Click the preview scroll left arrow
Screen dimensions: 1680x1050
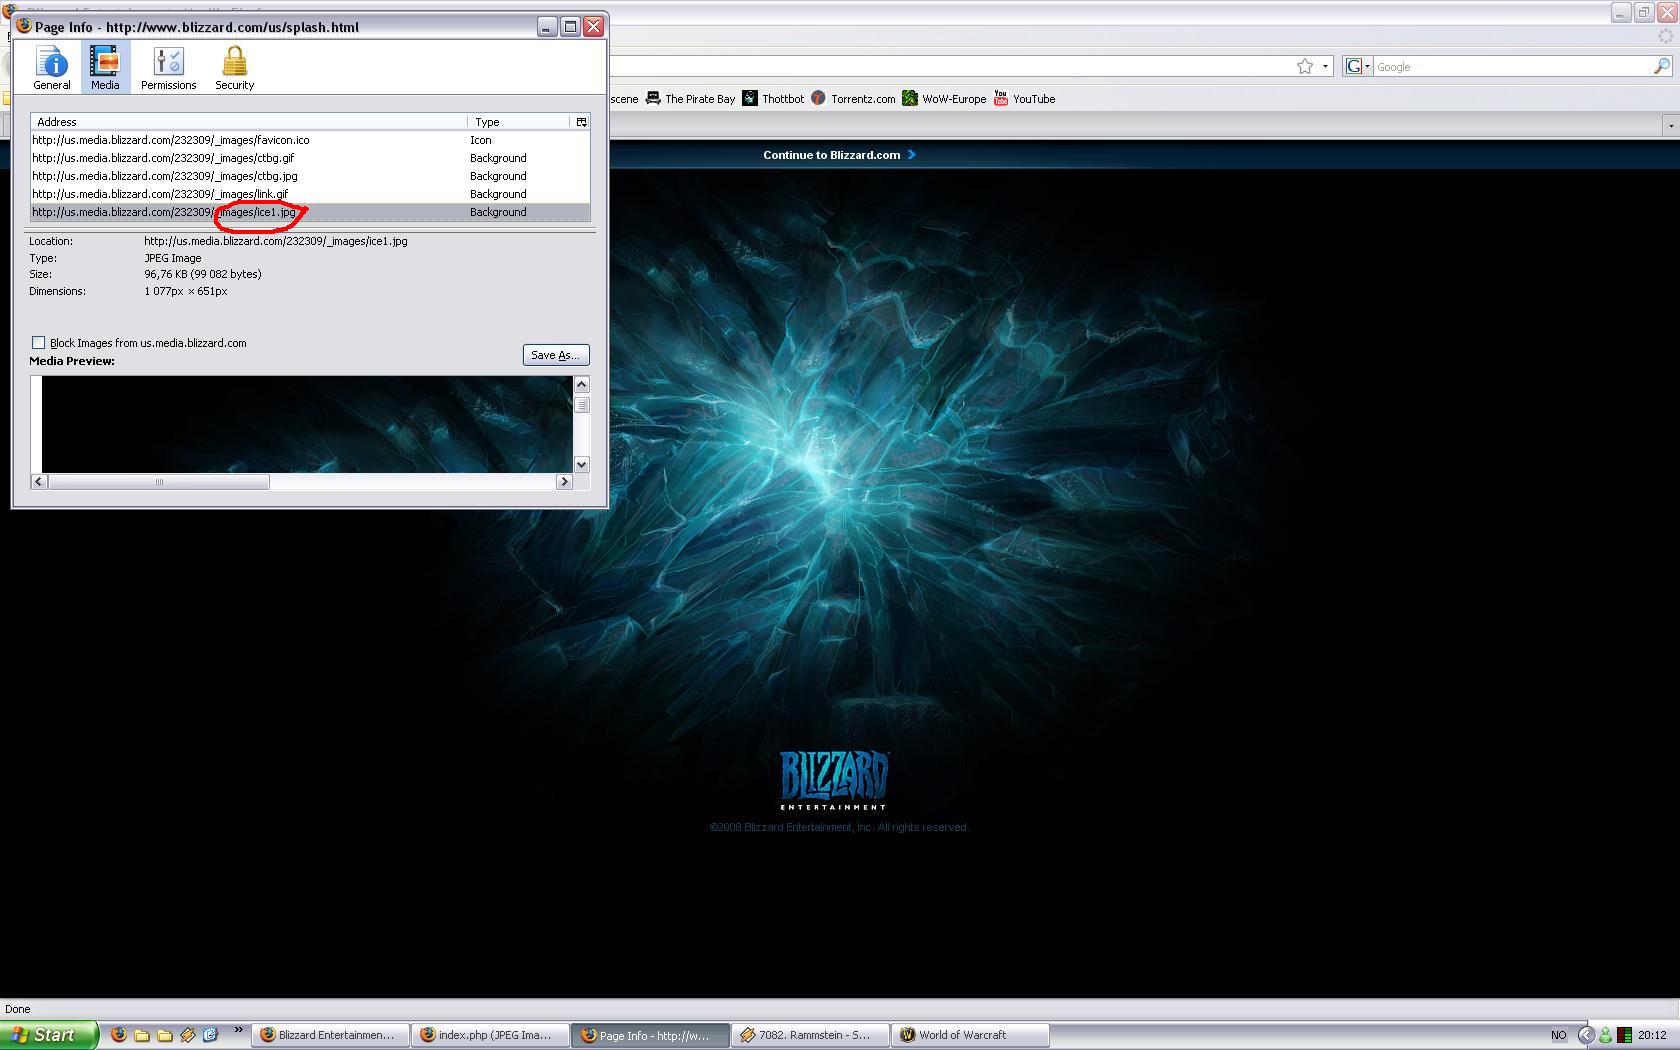pyautogui.click(x=39, y=482)
